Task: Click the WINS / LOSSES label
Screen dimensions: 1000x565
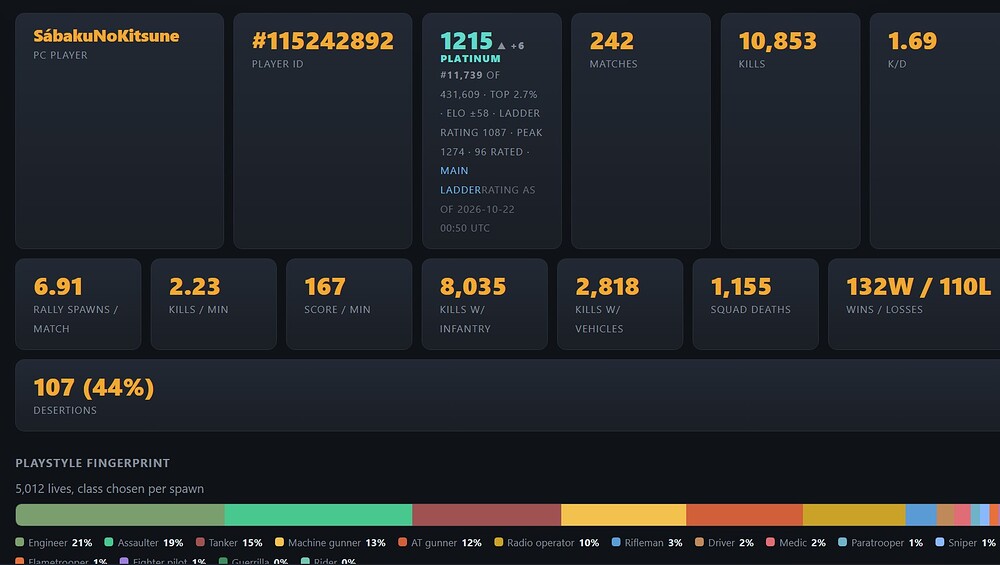Action: click(885, 309)
